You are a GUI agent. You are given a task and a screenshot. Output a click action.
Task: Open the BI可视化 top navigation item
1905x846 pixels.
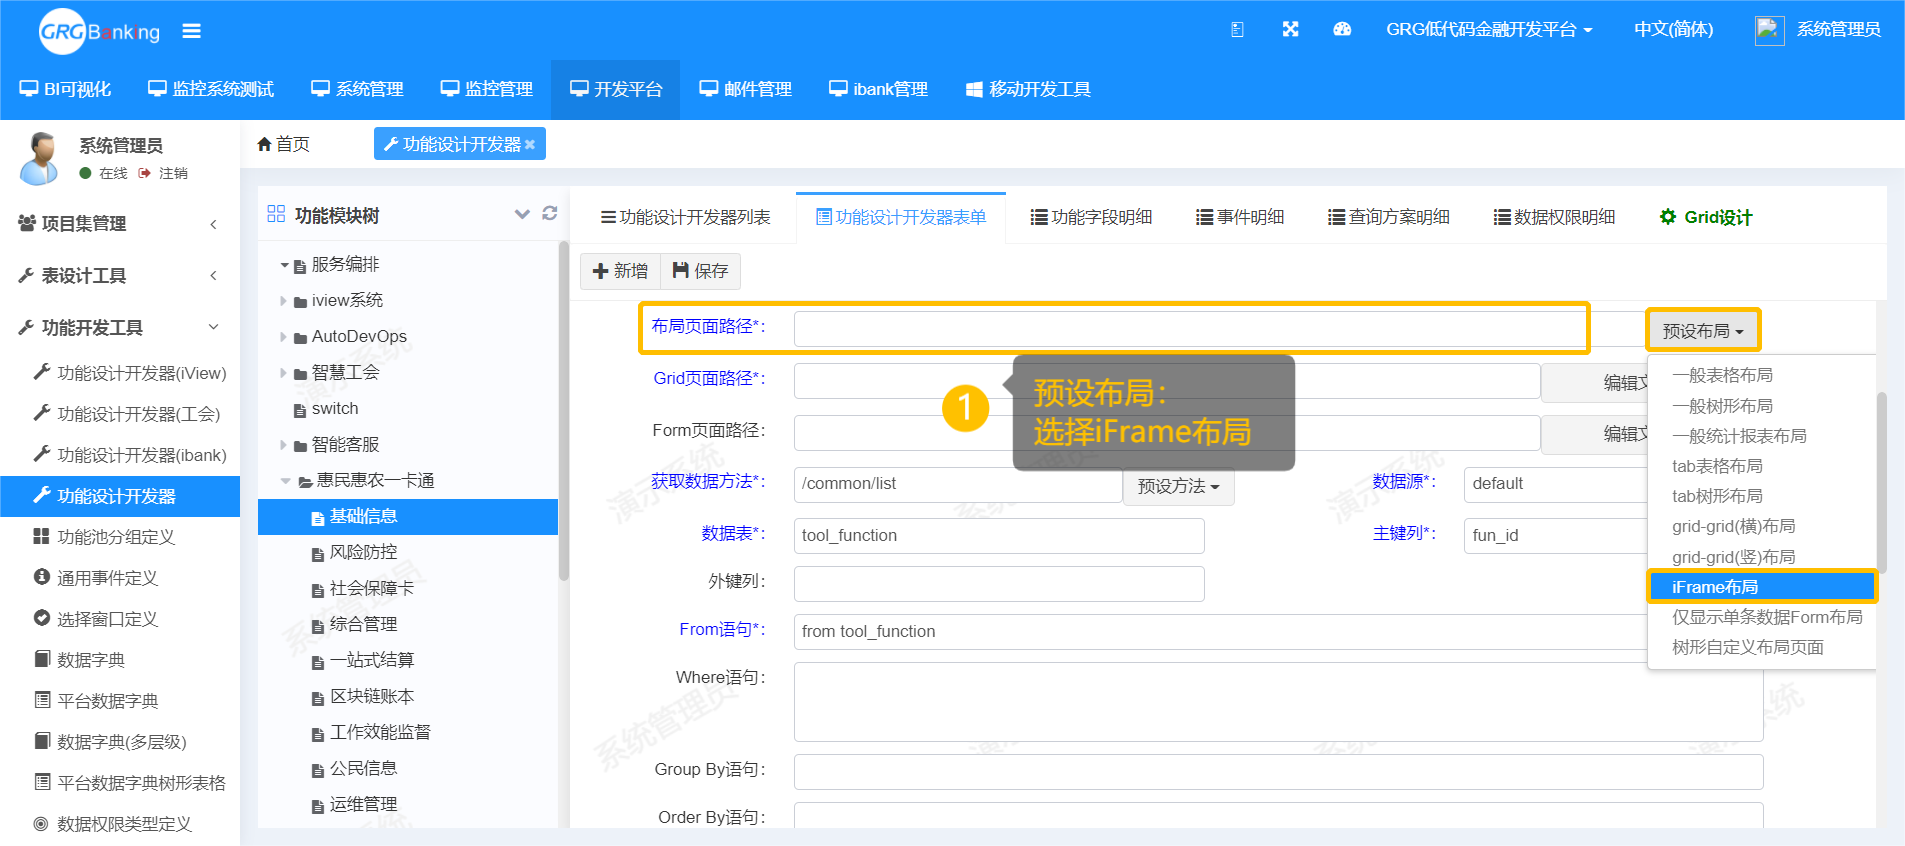click(66, 90)
